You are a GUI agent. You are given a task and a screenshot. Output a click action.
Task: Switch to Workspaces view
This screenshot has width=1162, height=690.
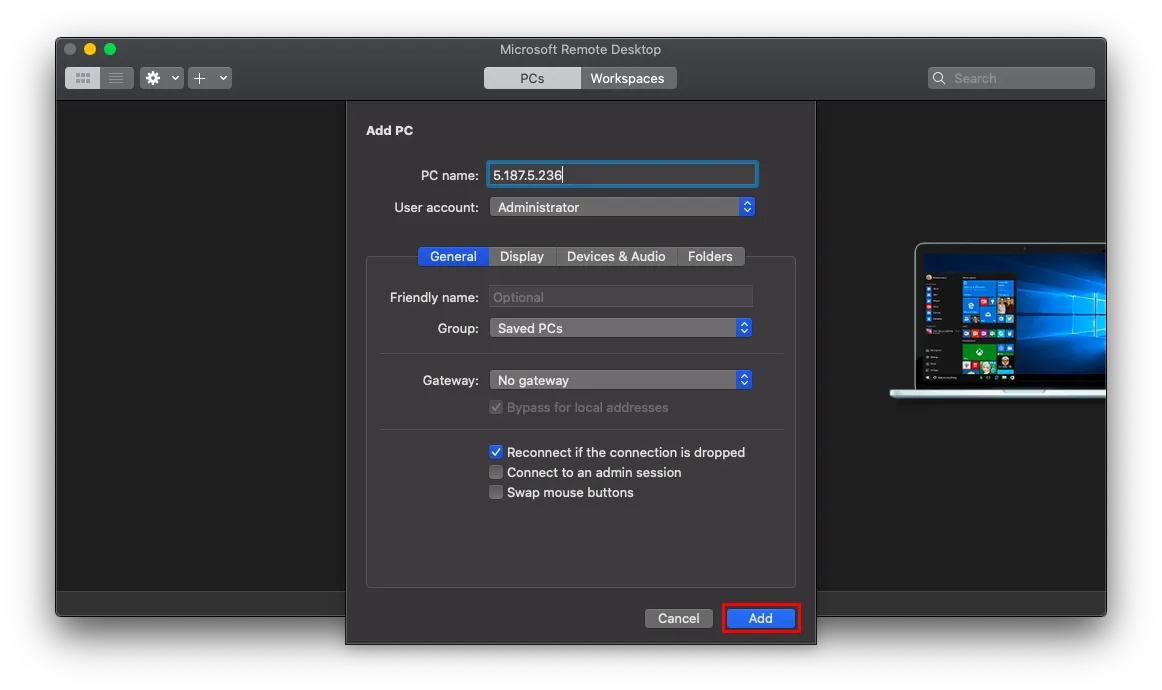click(627, 78)
